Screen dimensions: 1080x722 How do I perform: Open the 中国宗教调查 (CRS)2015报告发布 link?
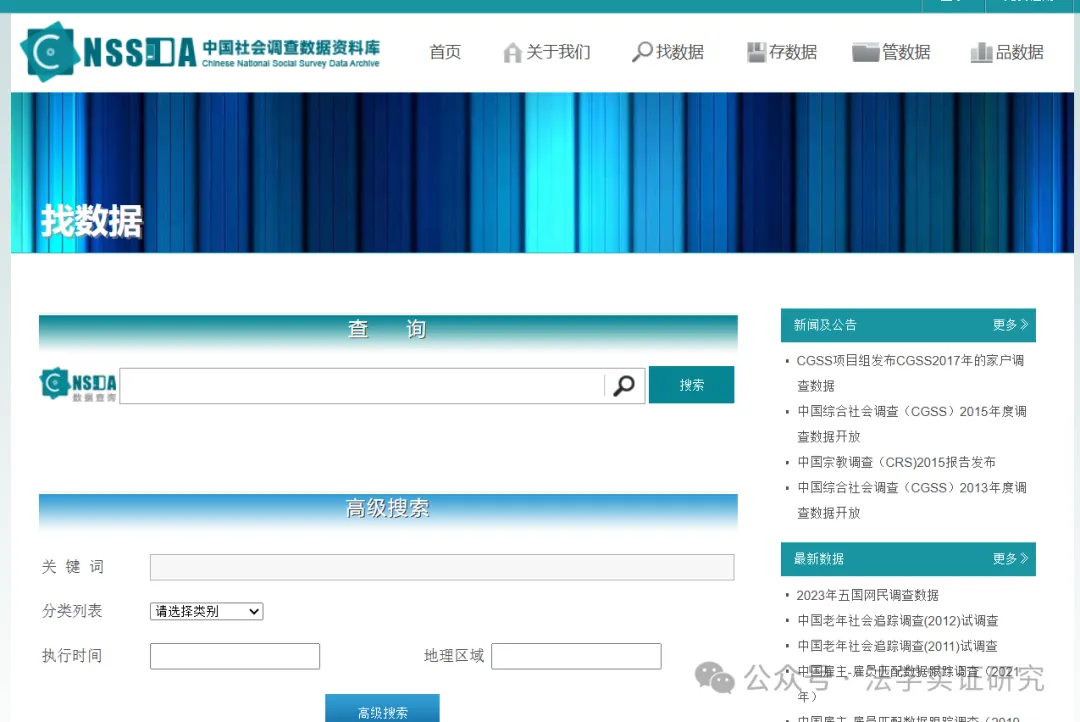click(896, 462)
